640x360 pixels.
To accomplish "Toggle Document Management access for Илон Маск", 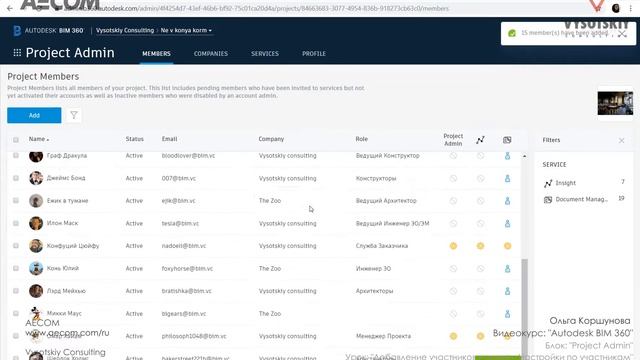I will [x=507, y=223].
